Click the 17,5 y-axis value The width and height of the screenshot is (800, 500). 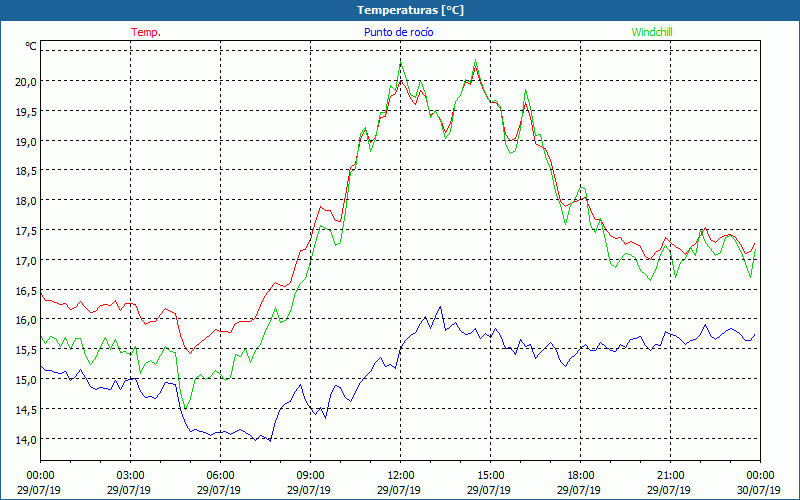pyautogui.click(x=26, y=231)
